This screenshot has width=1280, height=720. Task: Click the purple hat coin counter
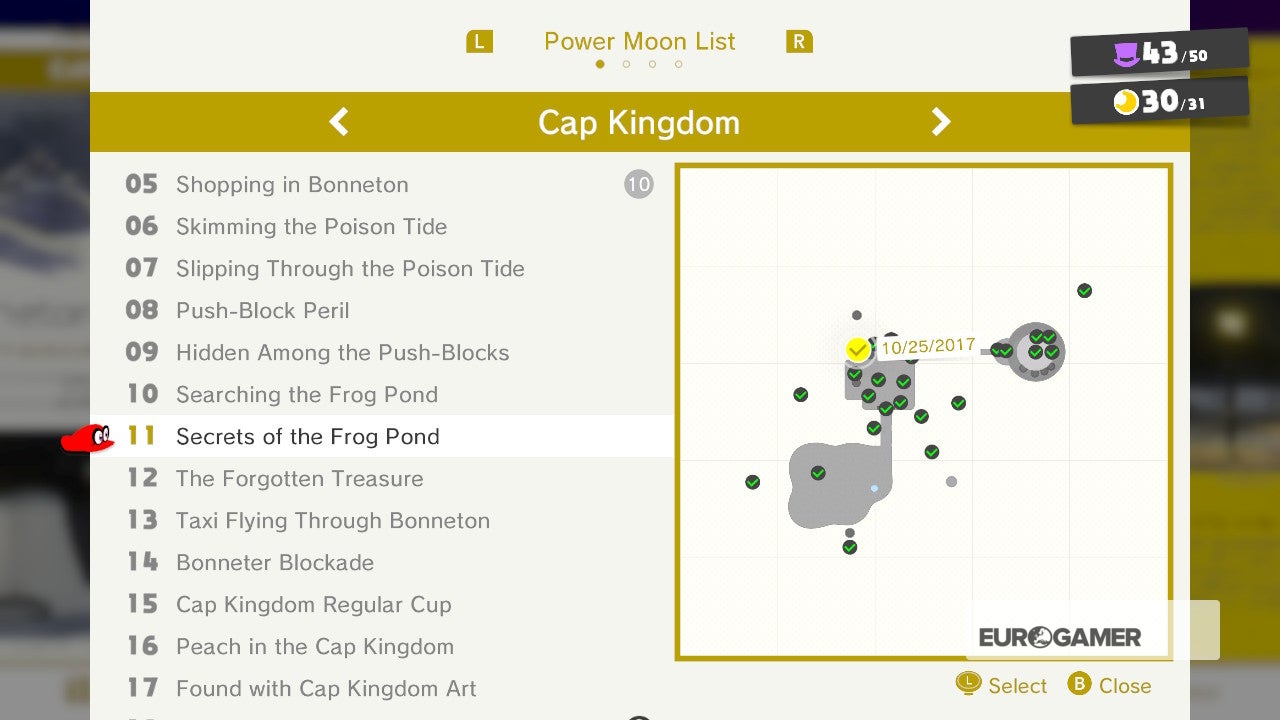click(x=1160, y=53)
